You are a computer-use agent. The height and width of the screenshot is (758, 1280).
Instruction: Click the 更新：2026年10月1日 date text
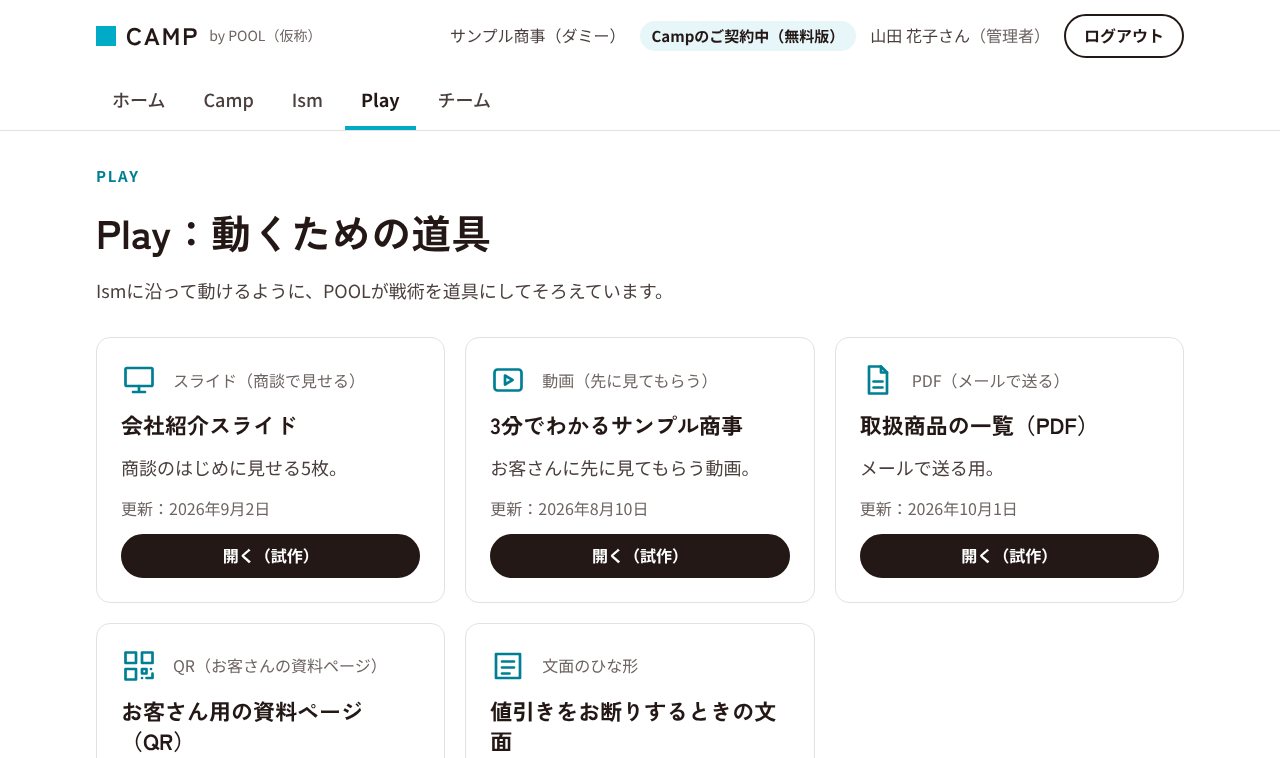939,509
